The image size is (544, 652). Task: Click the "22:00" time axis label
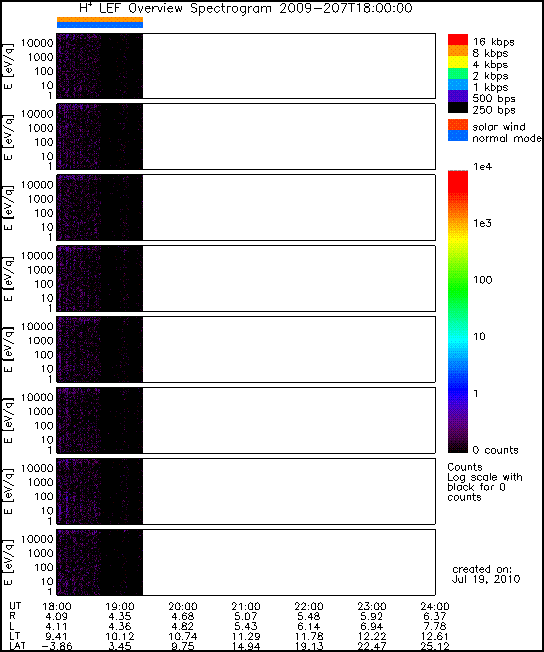tap(309, 607)
